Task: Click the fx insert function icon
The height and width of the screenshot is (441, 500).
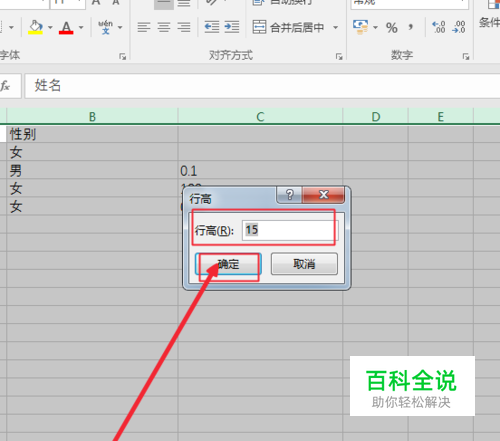Action: [x=5, y=86]
